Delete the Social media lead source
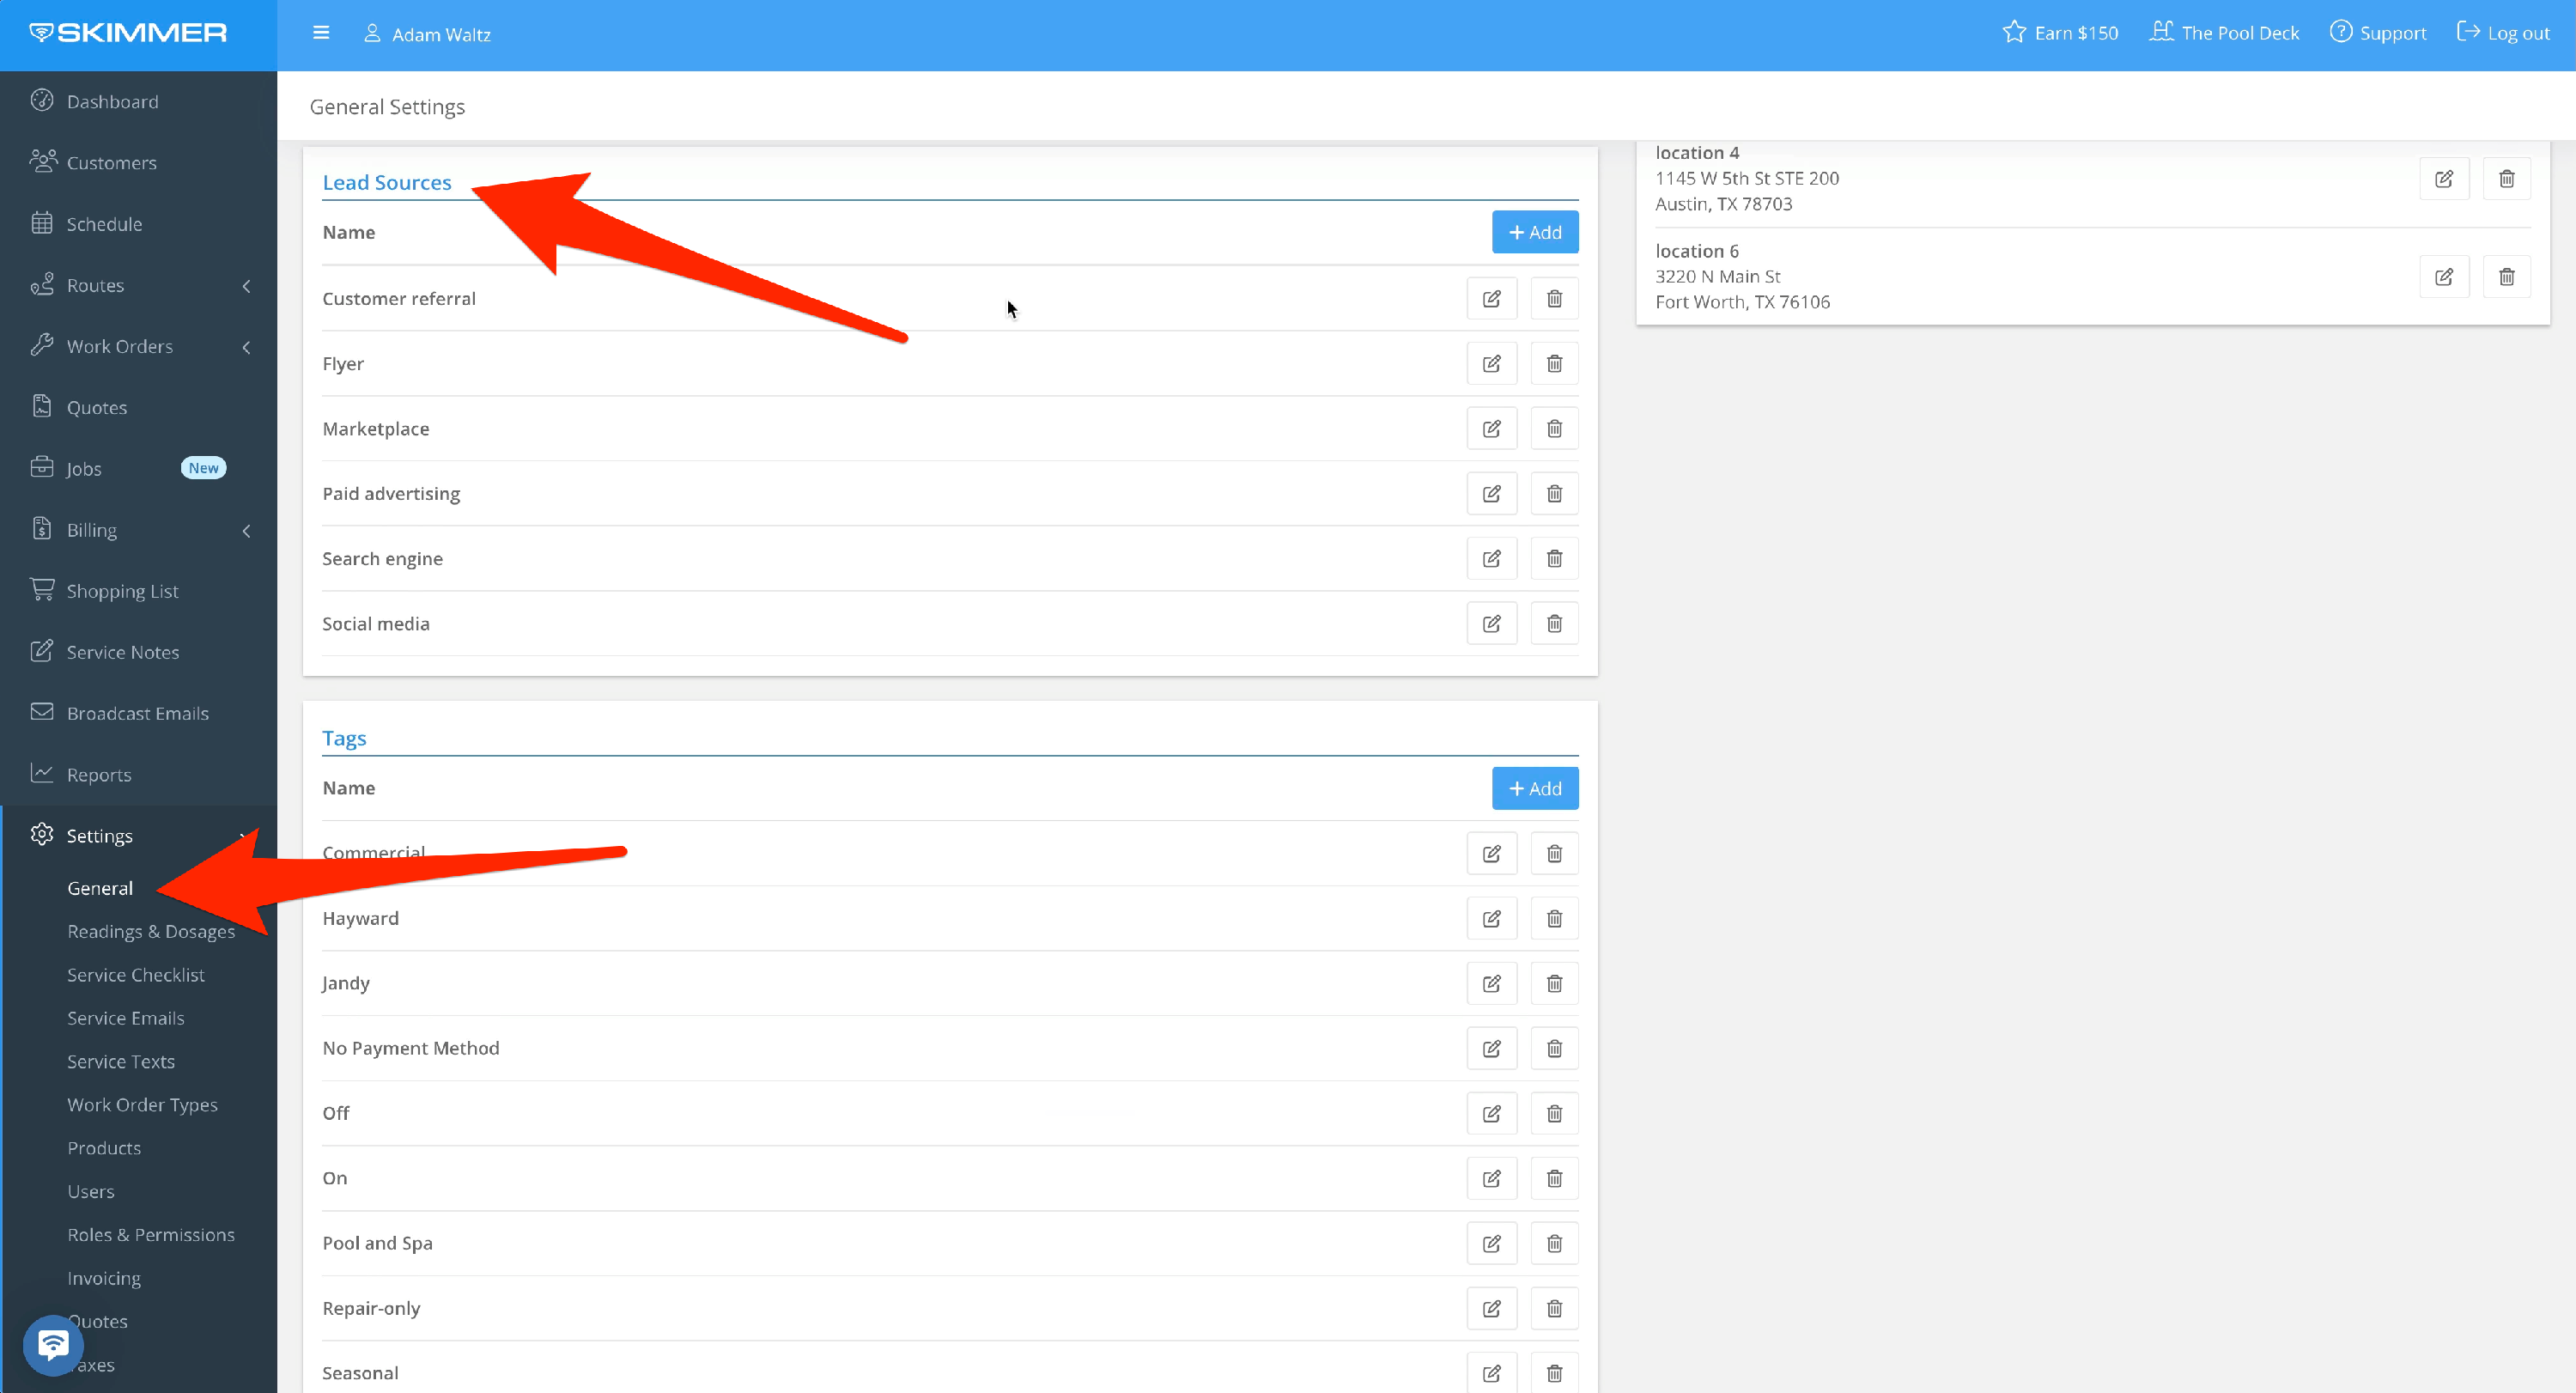Screen dimensions: 2576x1393 coord(1554,624)
